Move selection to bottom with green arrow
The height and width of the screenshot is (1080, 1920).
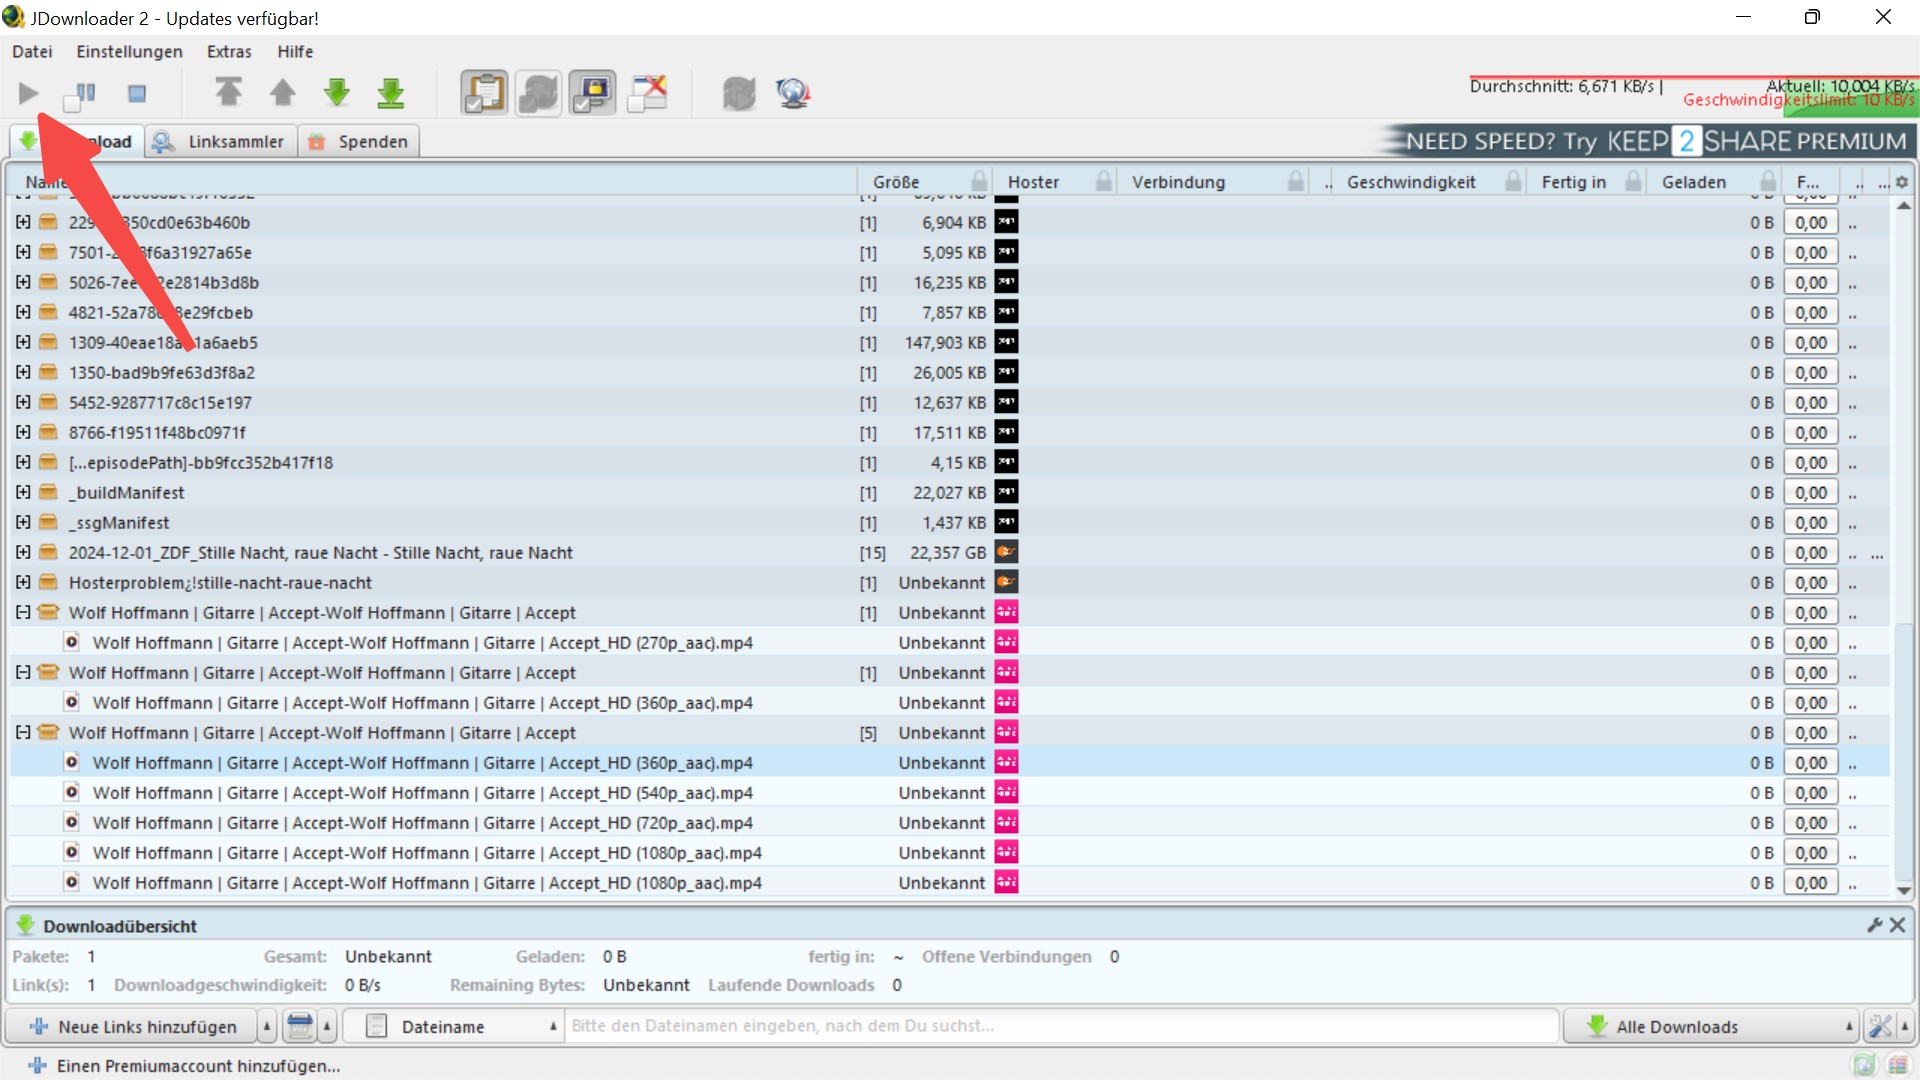pyautogui.click(x=391, y=93)
